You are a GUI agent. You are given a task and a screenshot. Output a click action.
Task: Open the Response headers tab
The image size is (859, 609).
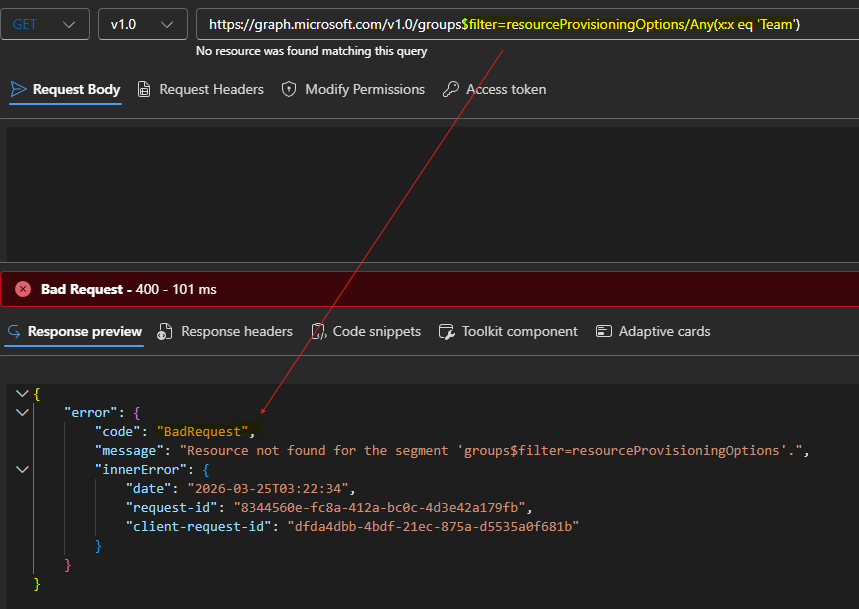[x=225, y=331]
